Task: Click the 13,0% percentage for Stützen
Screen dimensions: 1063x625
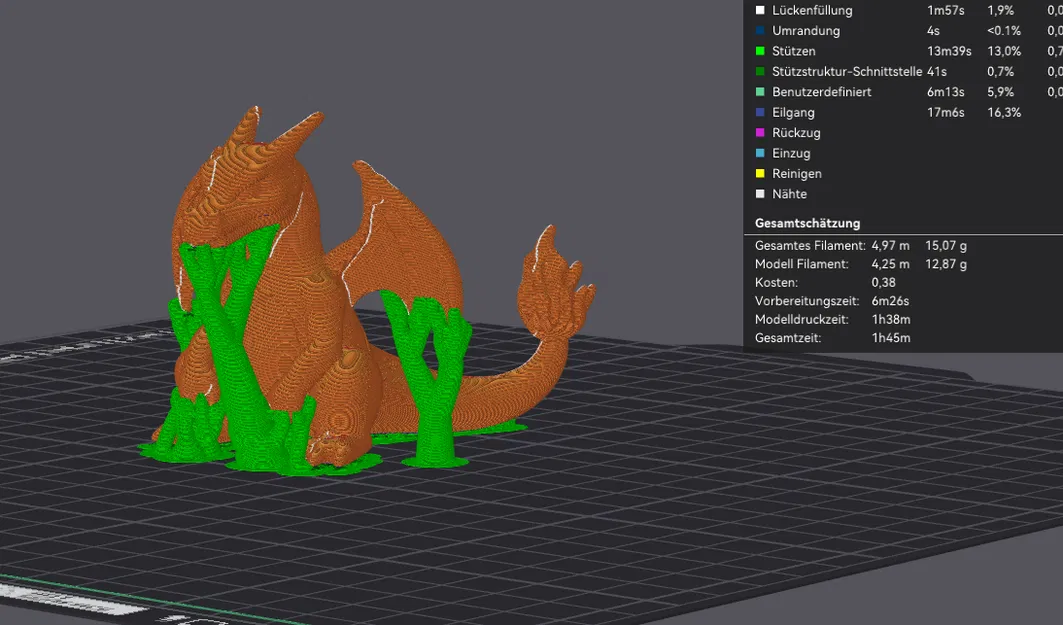Action: click(1004, 51)
